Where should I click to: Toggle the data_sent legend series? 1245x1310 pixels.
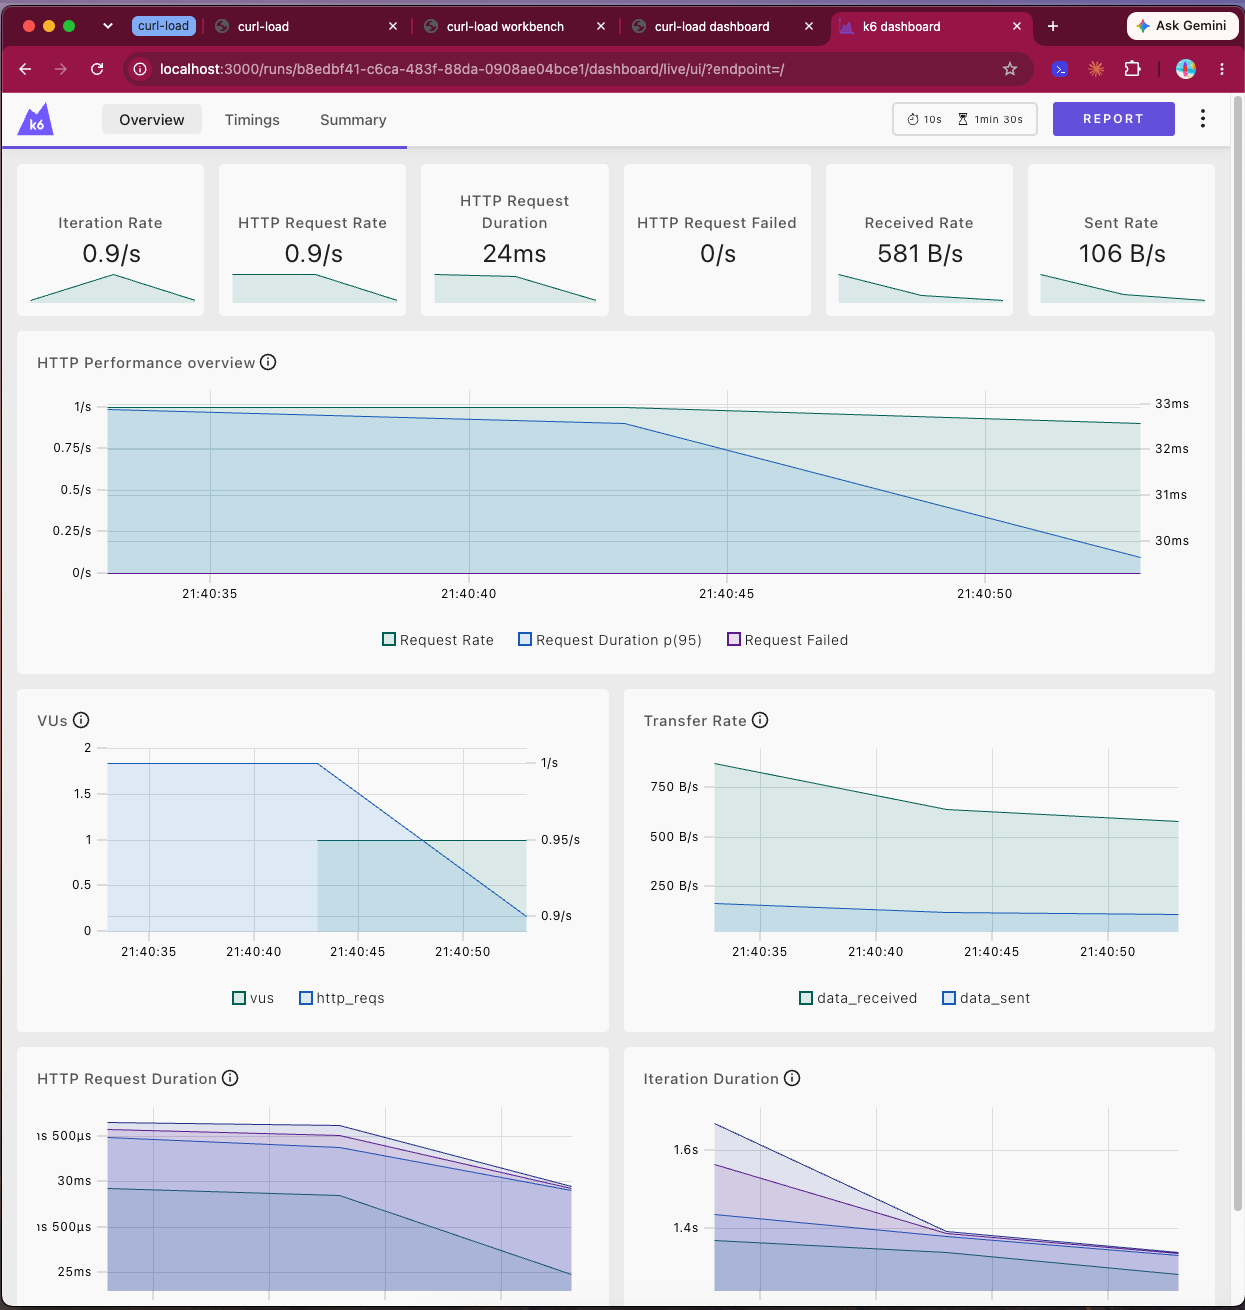(986, 998)
